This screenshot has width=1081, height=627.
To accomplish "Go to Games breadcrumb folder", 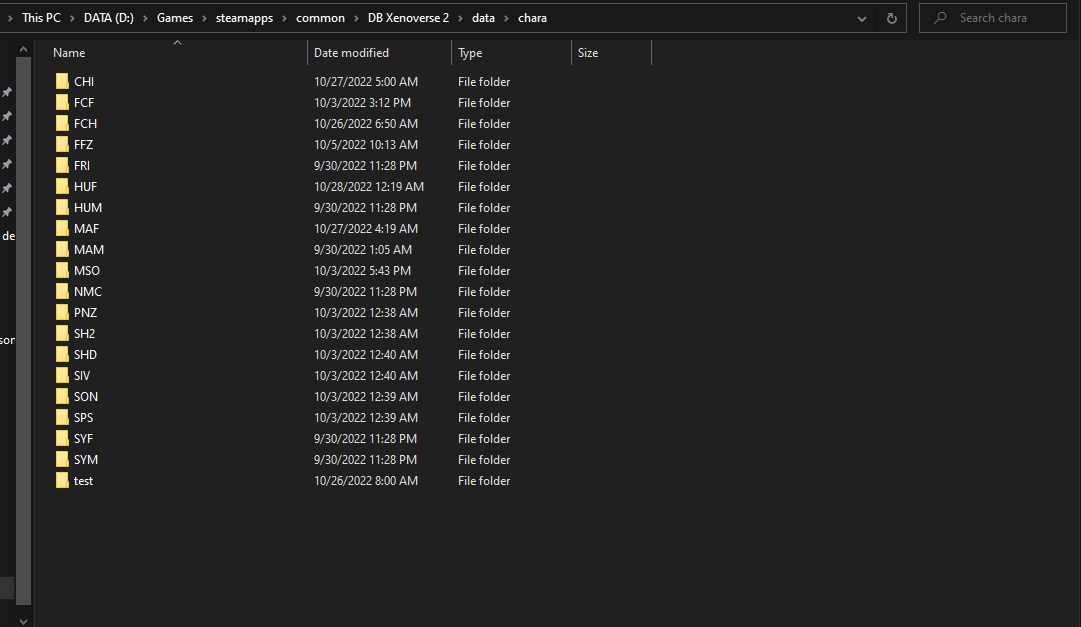I will tap(175, 18).
